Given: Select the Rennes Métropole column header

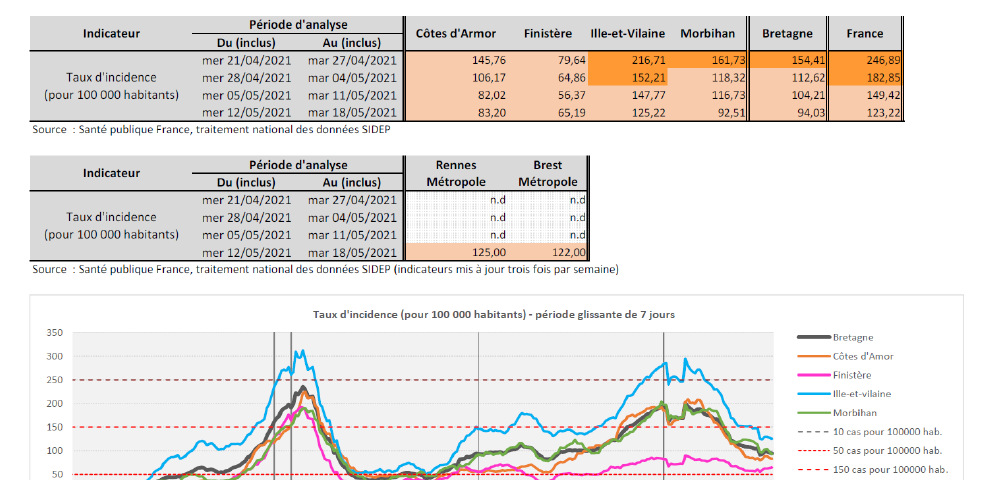Looking at the screenshot, I should (456, 173).
